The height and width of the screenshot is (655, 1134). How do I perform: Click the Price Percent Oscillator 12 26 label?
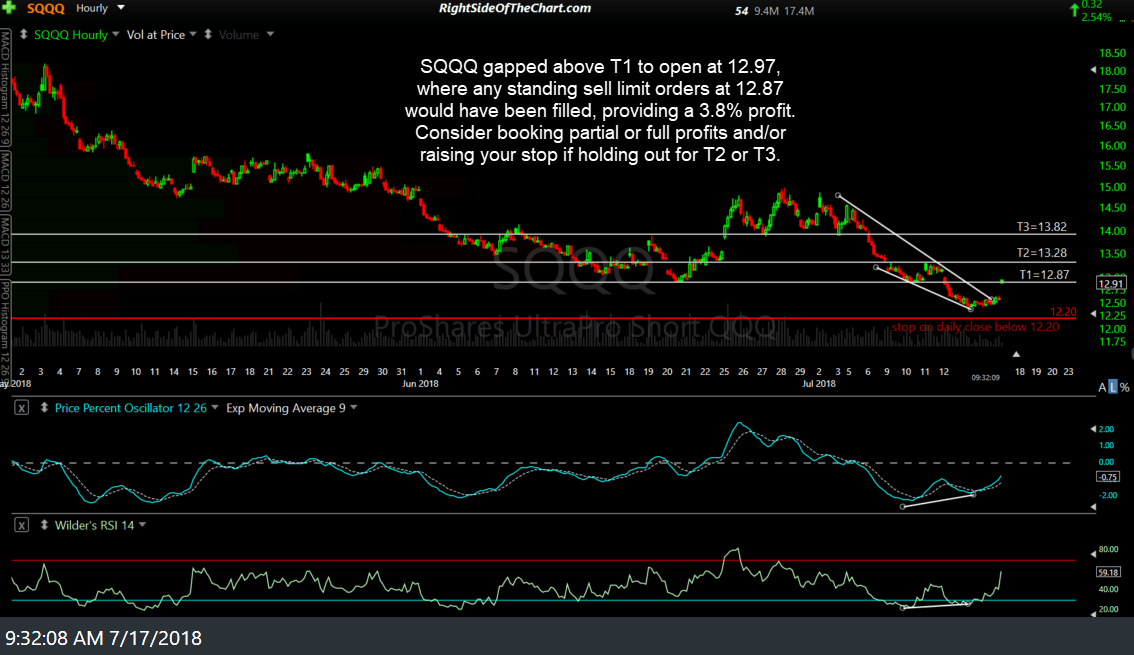[x=131, y=408]
